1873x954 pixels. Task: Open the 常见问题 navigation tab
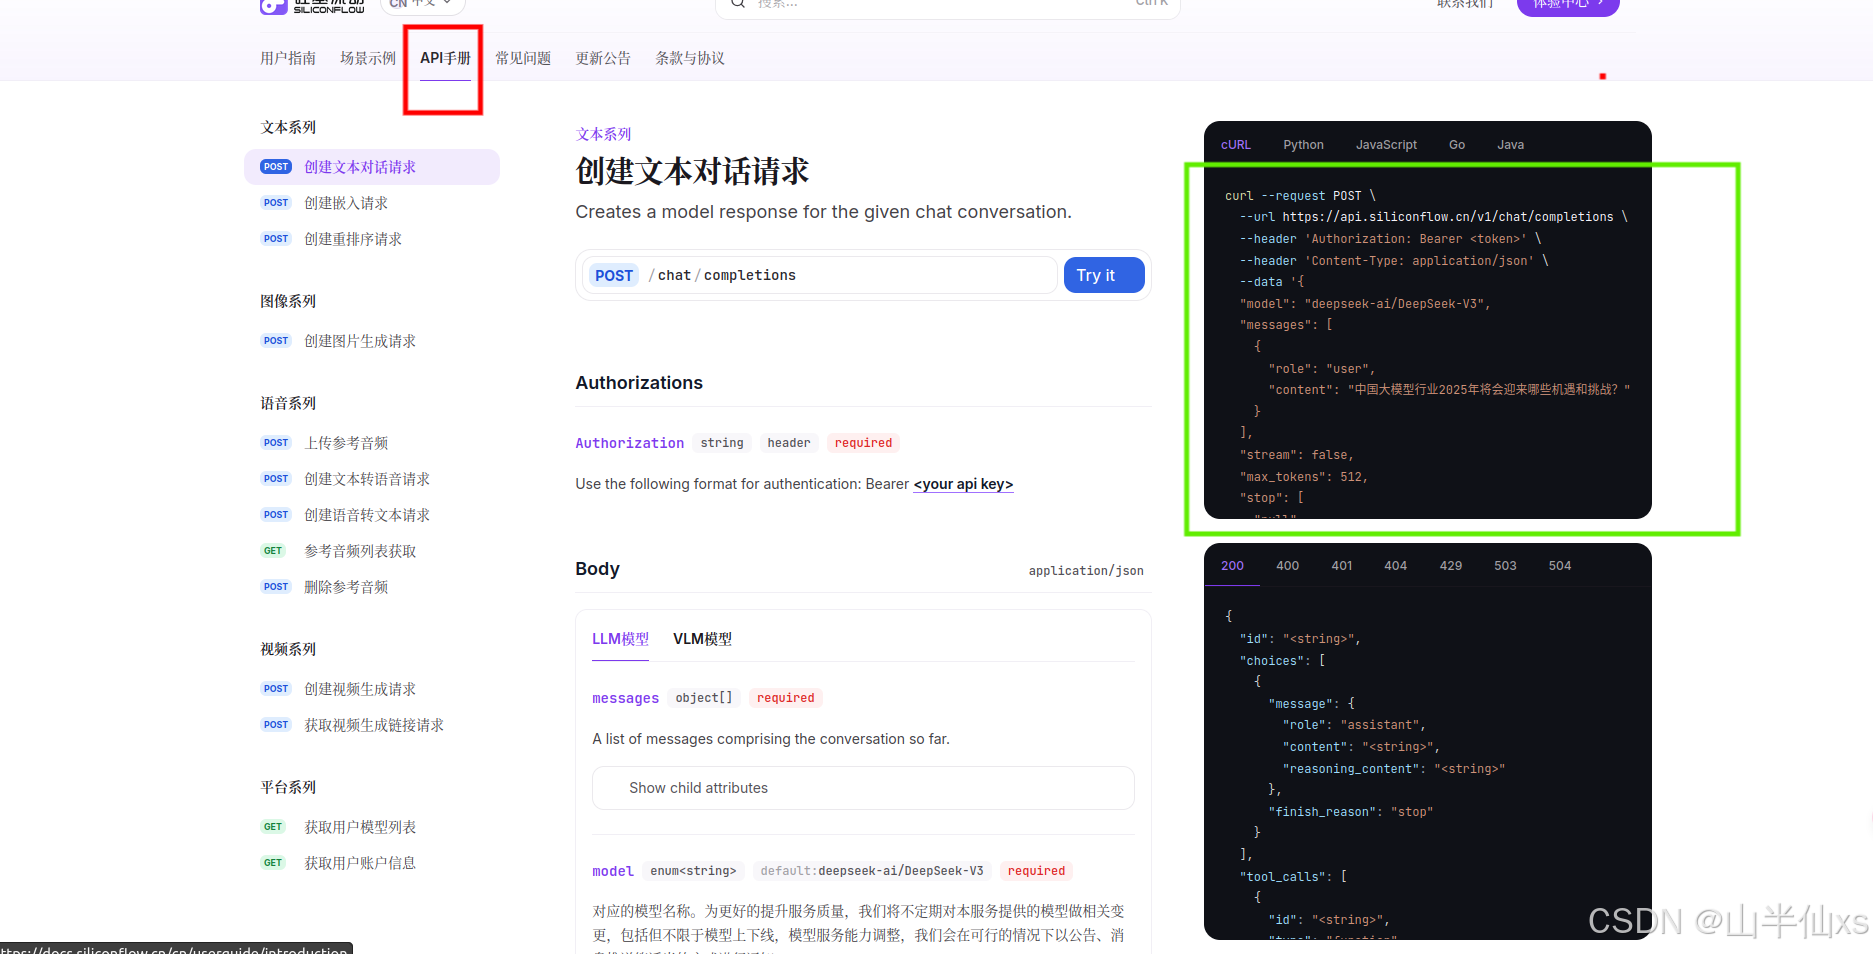coord(523,58)
